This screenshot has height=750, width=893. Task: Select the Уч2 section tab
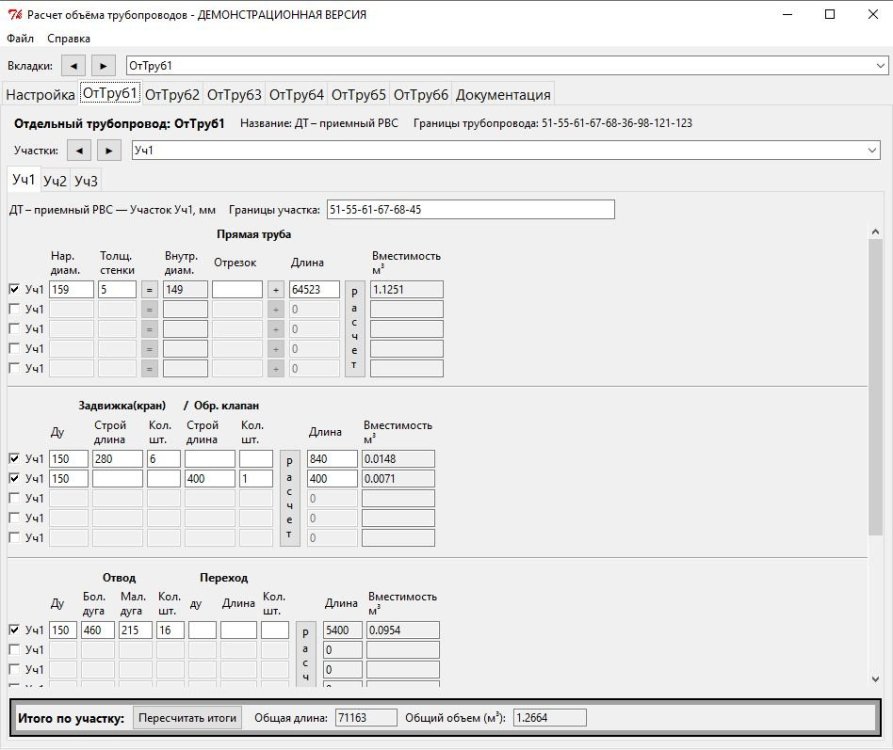coord(55,180)
